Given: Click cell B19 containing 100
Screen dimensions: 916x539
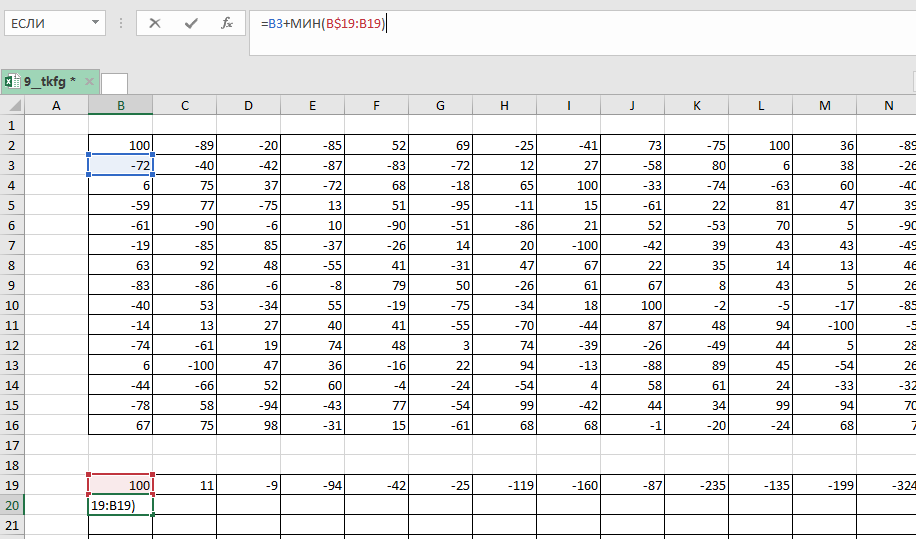Looking at the screenshot, I should pos(120,485).
